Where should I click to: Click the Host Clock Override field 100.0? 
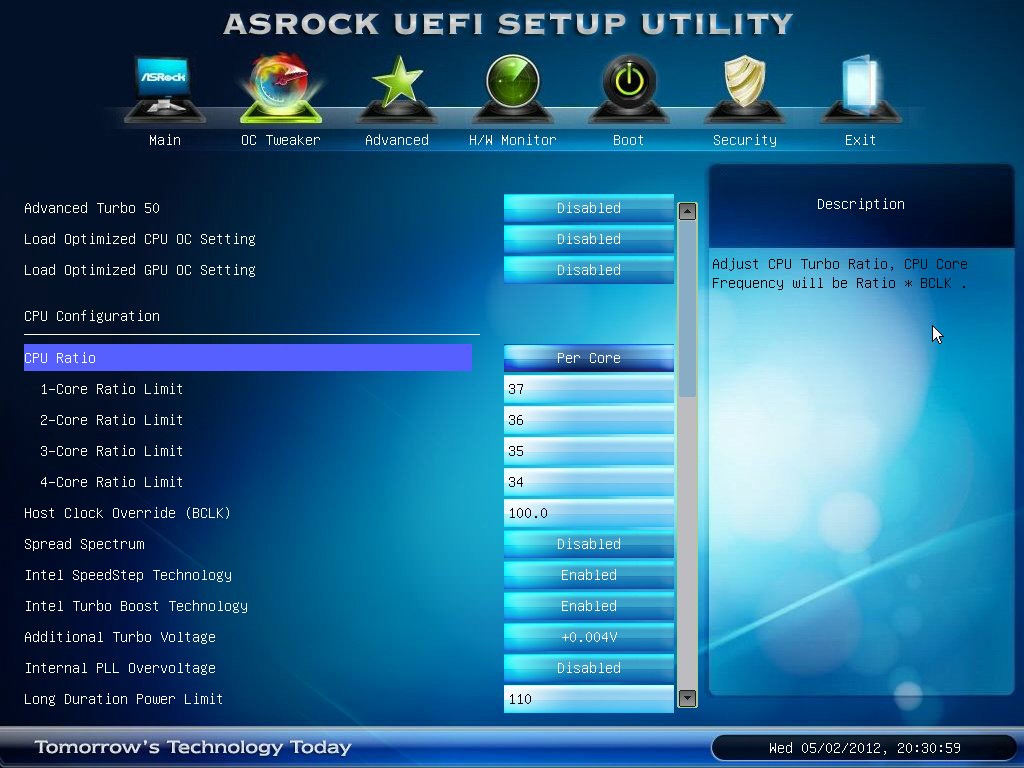pyautogui.click(x=588, y=513)
